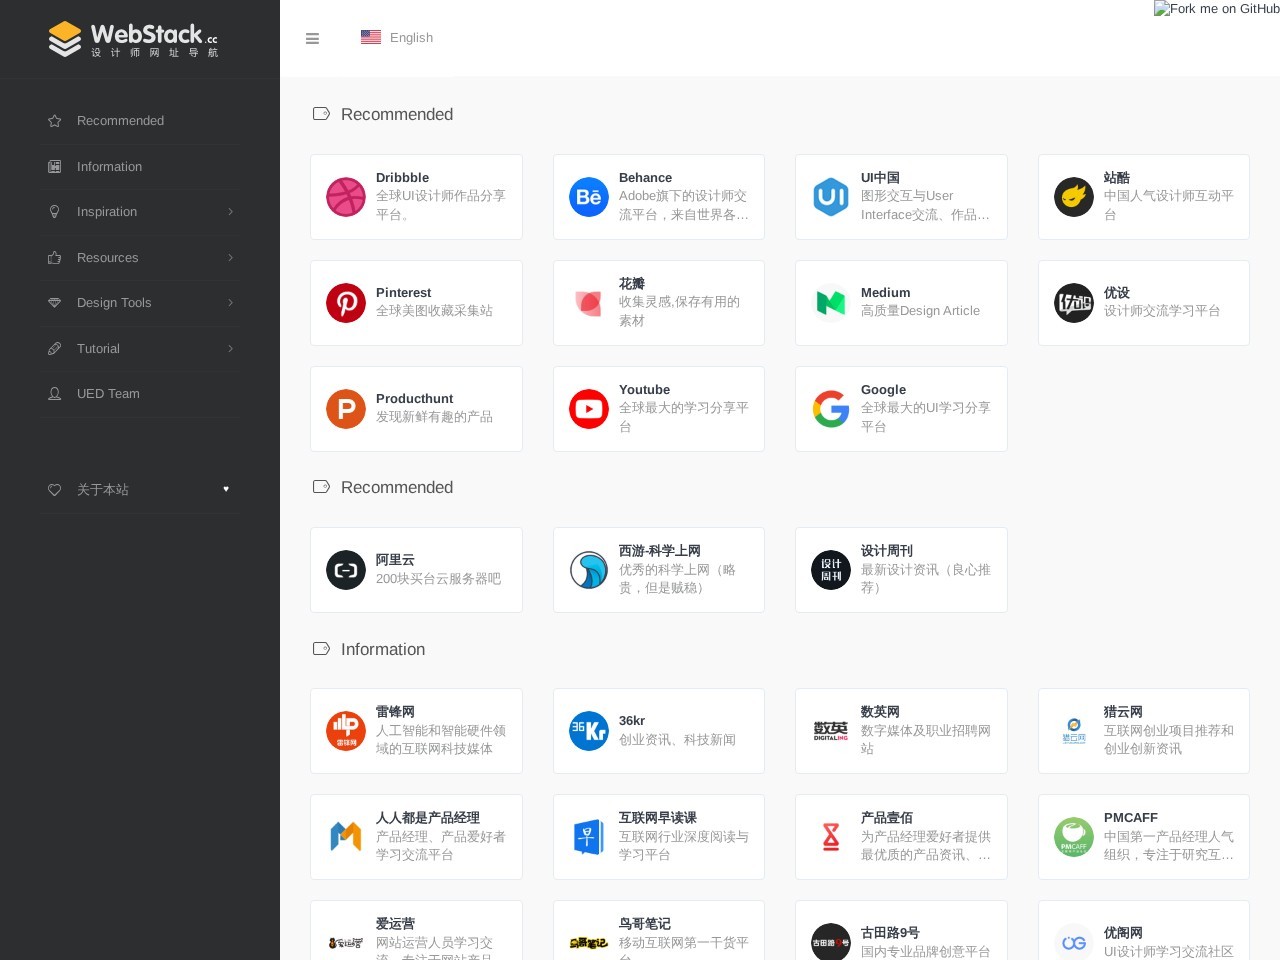Click the heart badge beside 关于本站
This screenshot has width=1280, height=960.
pyautogui.click(x=226, y=489)
